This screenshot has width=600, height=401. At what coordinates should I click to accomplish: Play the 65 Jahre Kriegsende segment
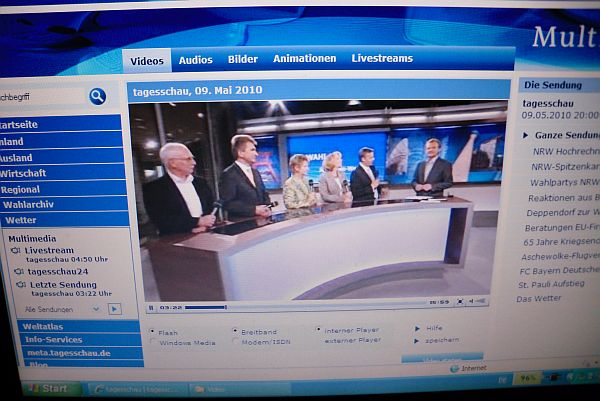click(561, 242)
